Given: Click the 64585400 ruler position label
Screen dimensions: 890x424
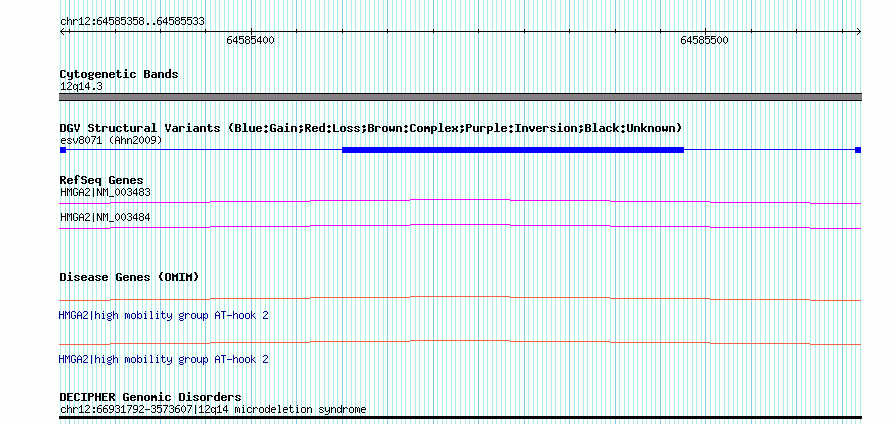Looking at the screenshot, I should 250,40.
